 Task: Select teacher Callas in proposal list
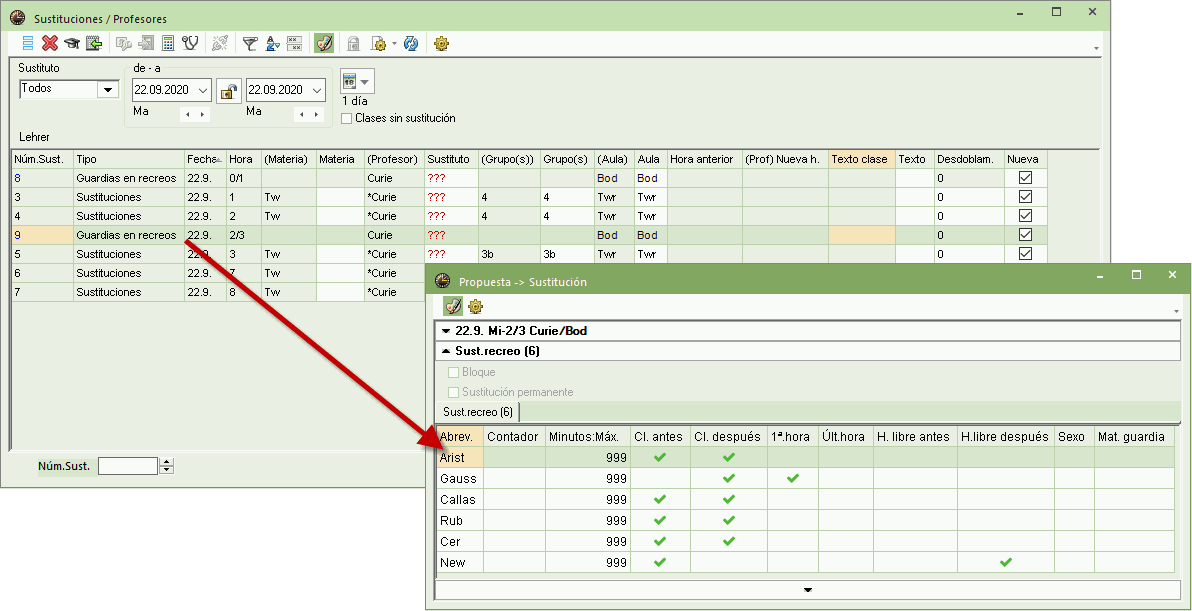click(x=458, y=500)
